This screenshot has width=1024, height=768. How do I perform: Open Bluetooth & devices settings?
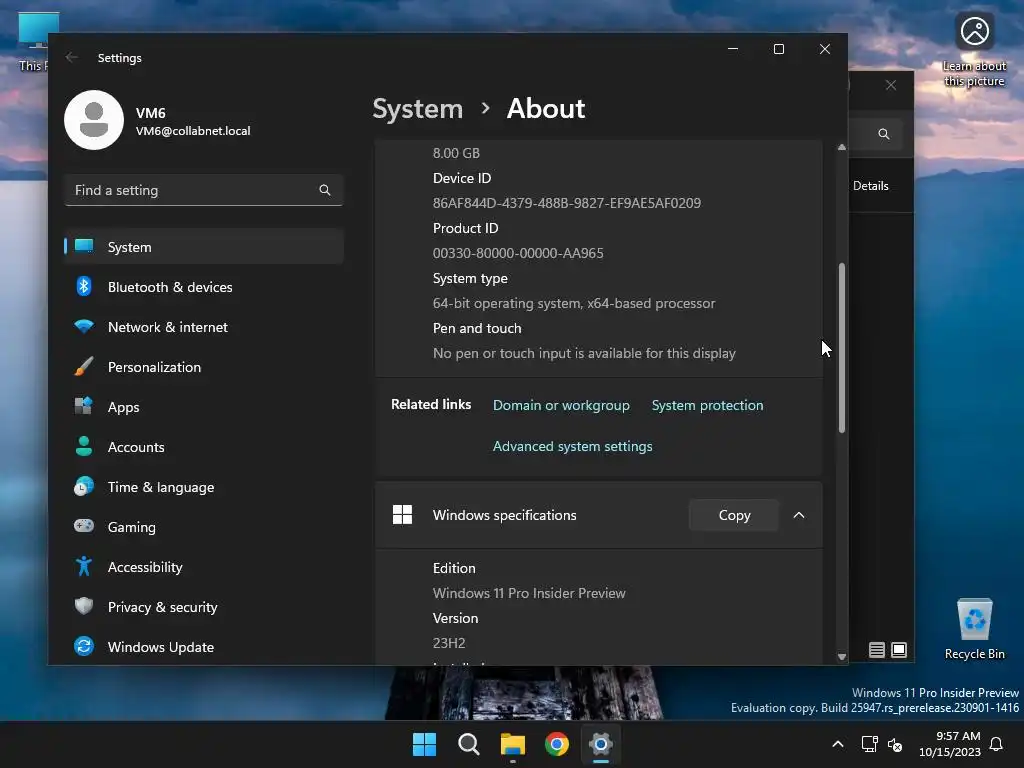click(x=204, y=287)
